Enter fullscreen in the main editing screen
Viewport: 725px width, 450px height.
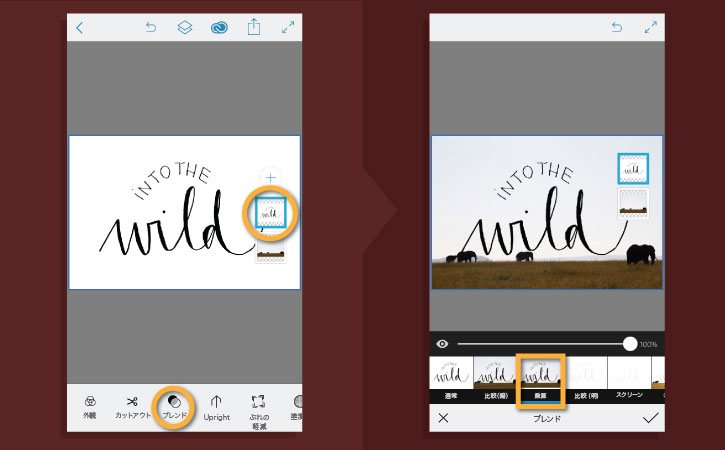pos(288,27)
